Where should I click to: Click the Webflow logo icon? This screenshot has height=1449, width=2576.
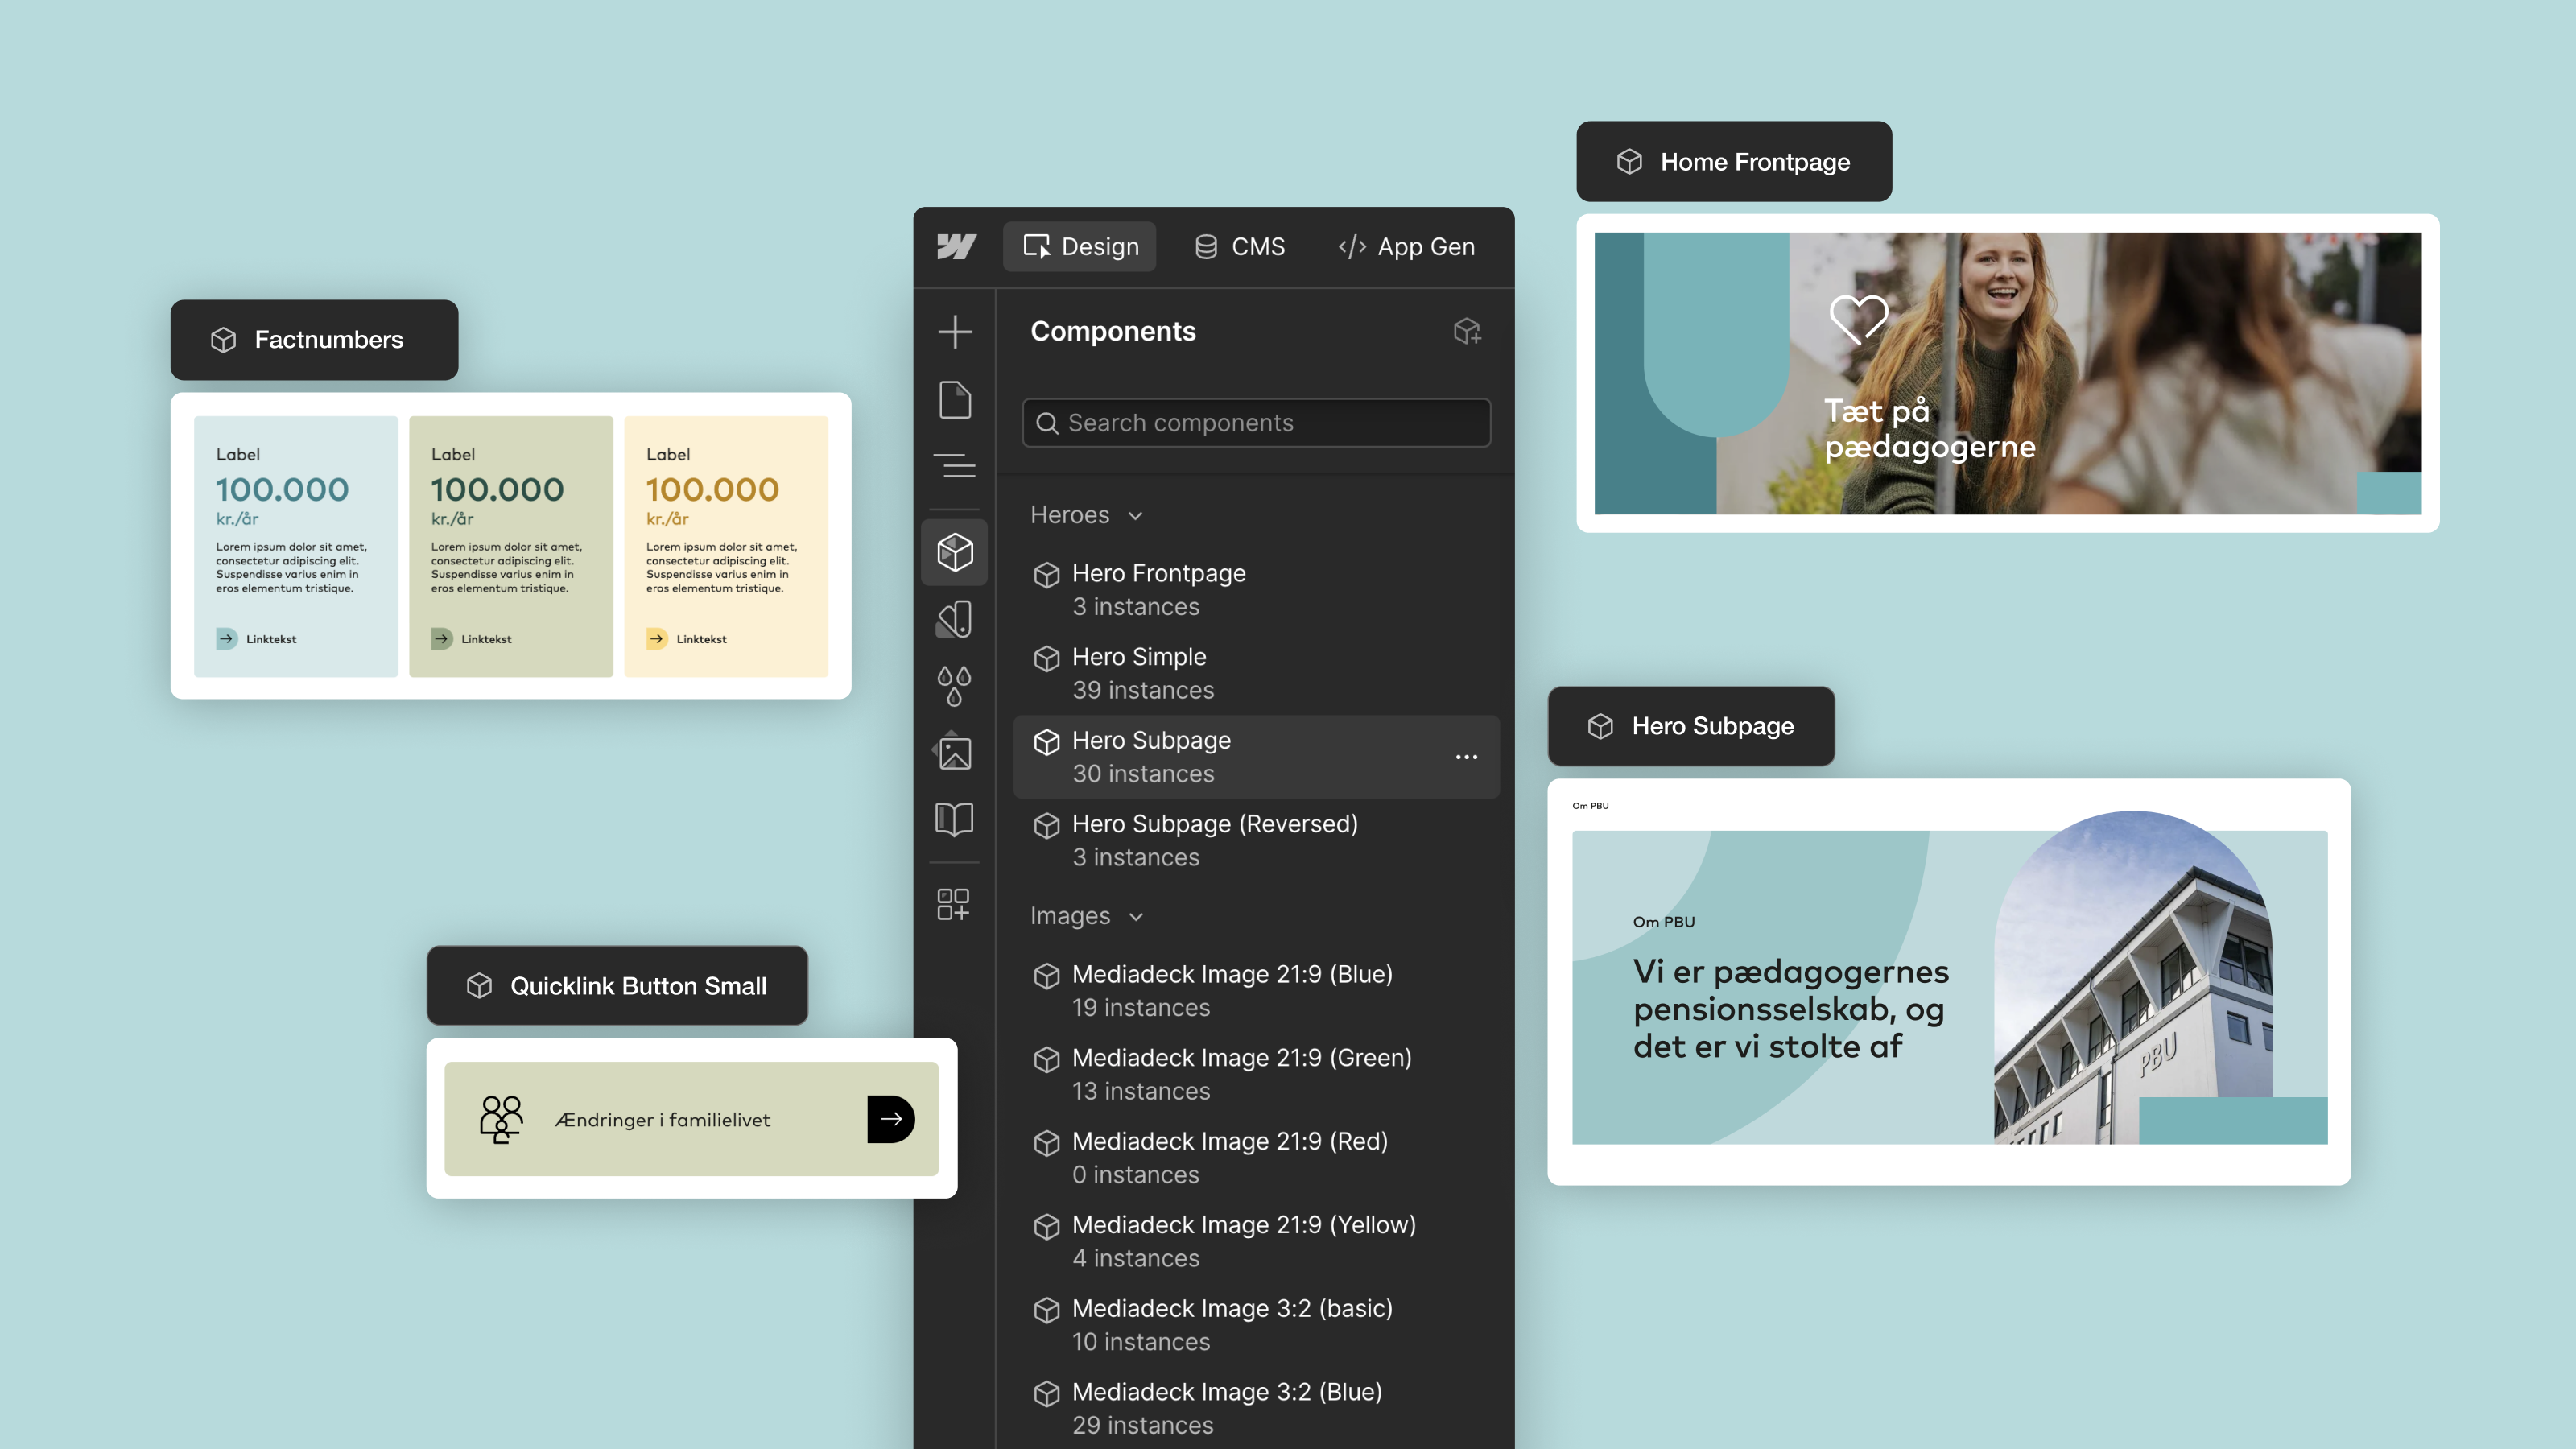click(956, 246)
